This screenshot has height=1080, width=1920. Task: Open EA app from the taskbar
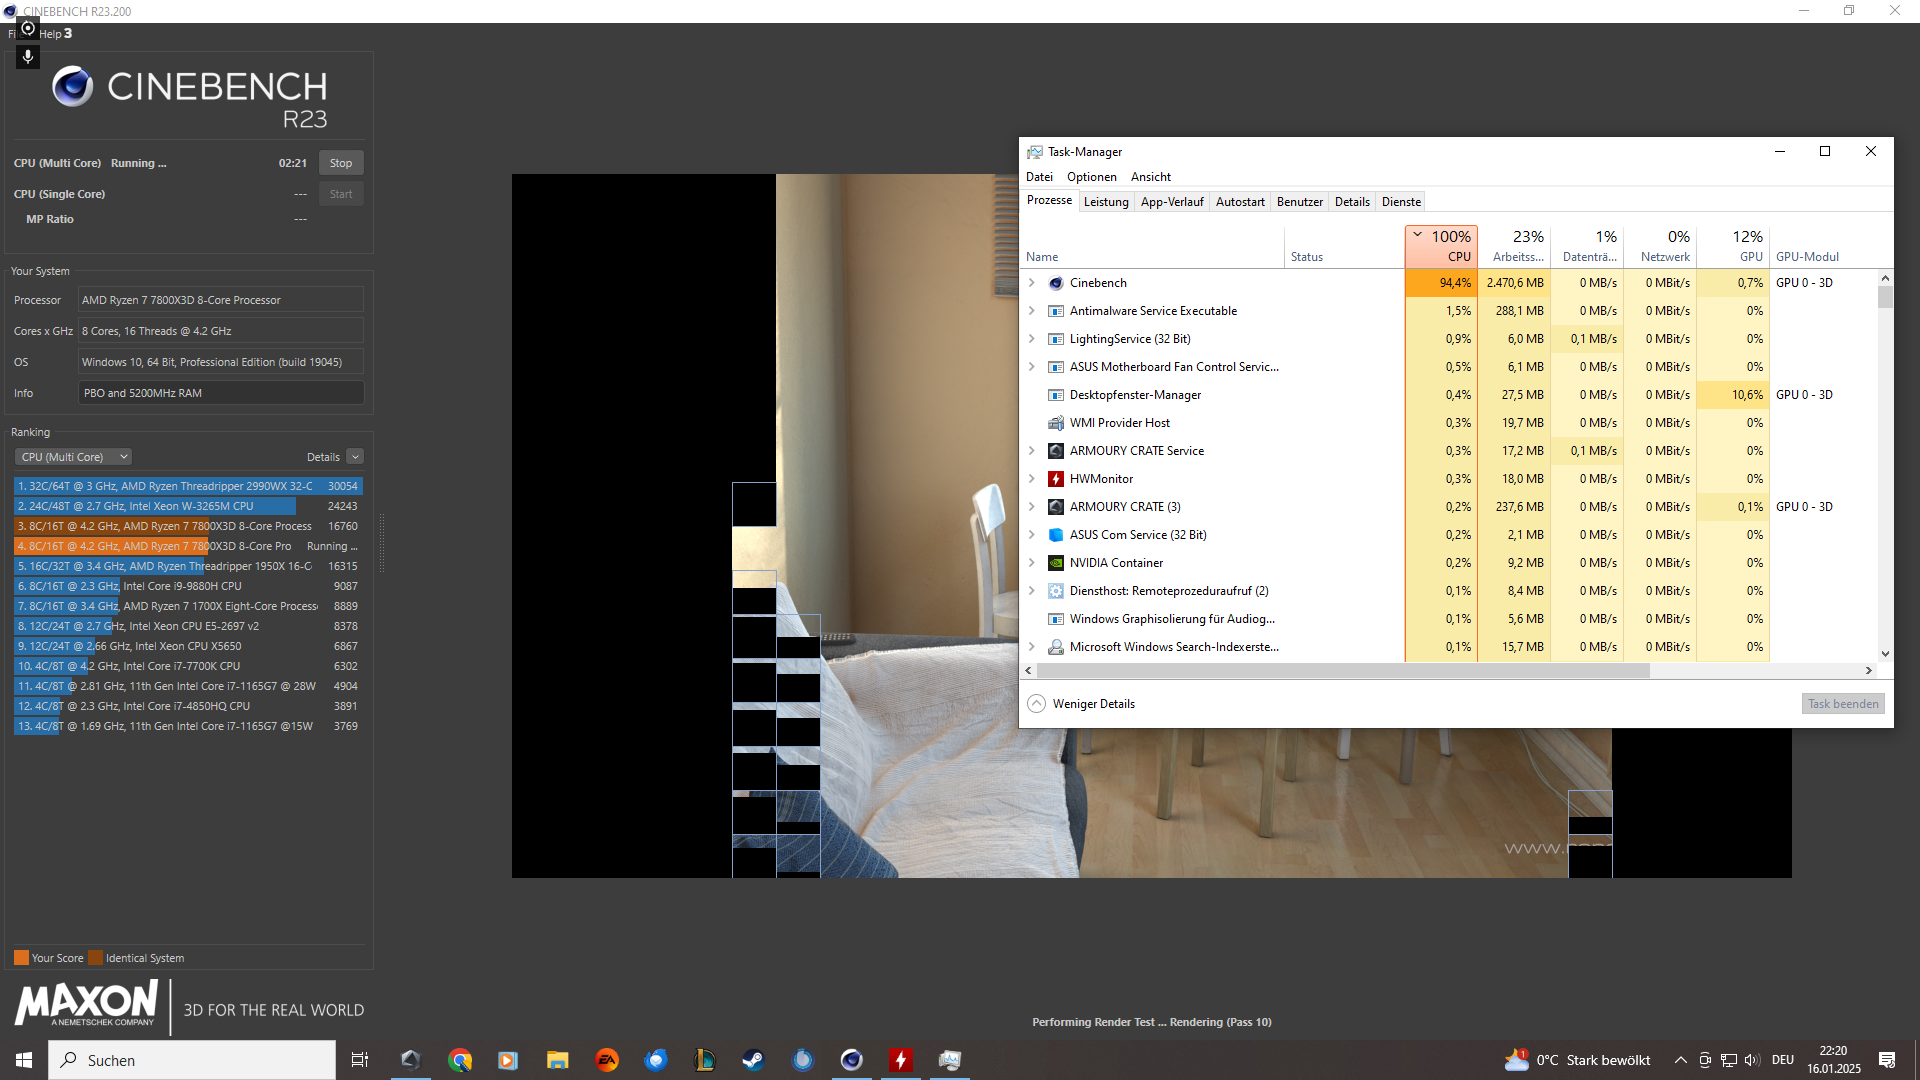[607, 1060]
